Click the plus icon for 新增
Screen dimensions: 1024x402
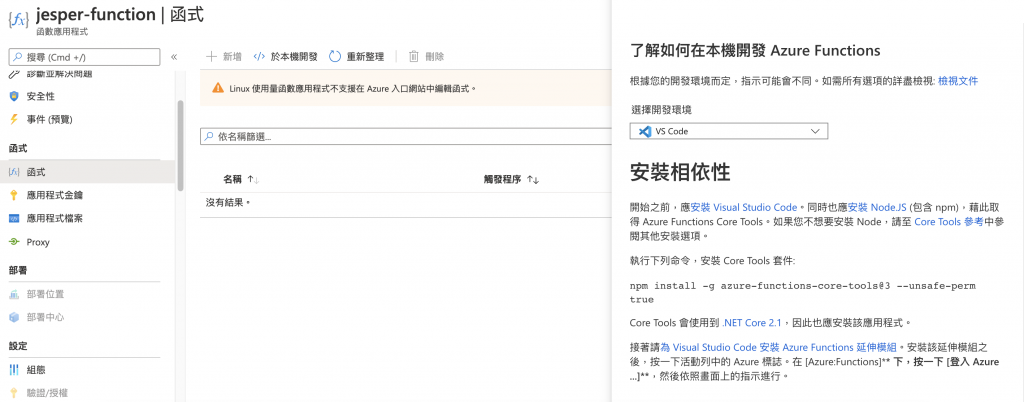pos(211,57)
